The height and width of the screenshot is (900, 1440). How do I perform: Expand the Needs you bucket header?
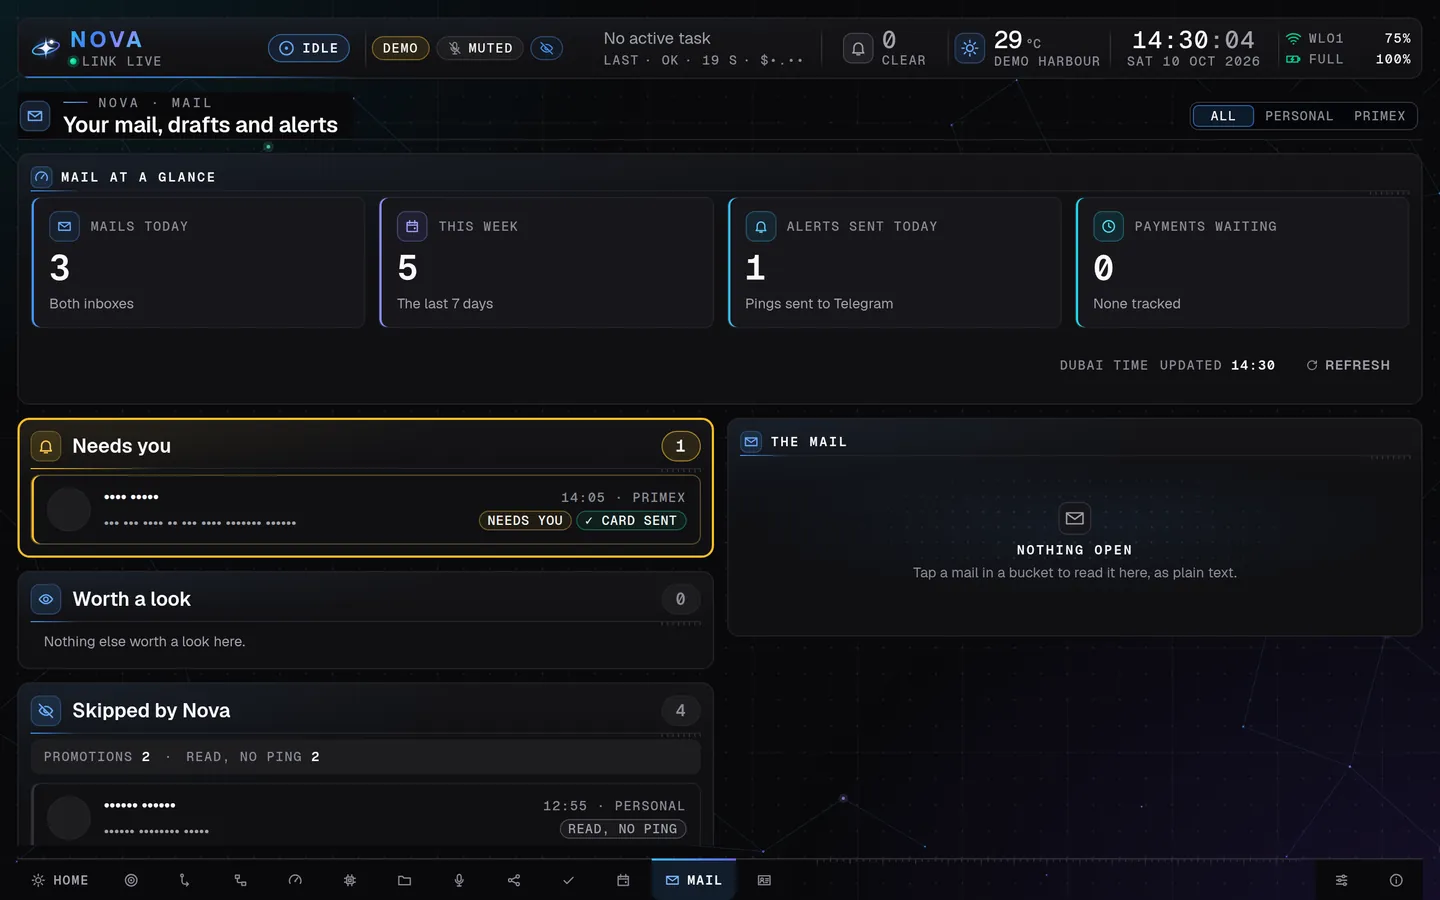366,446
